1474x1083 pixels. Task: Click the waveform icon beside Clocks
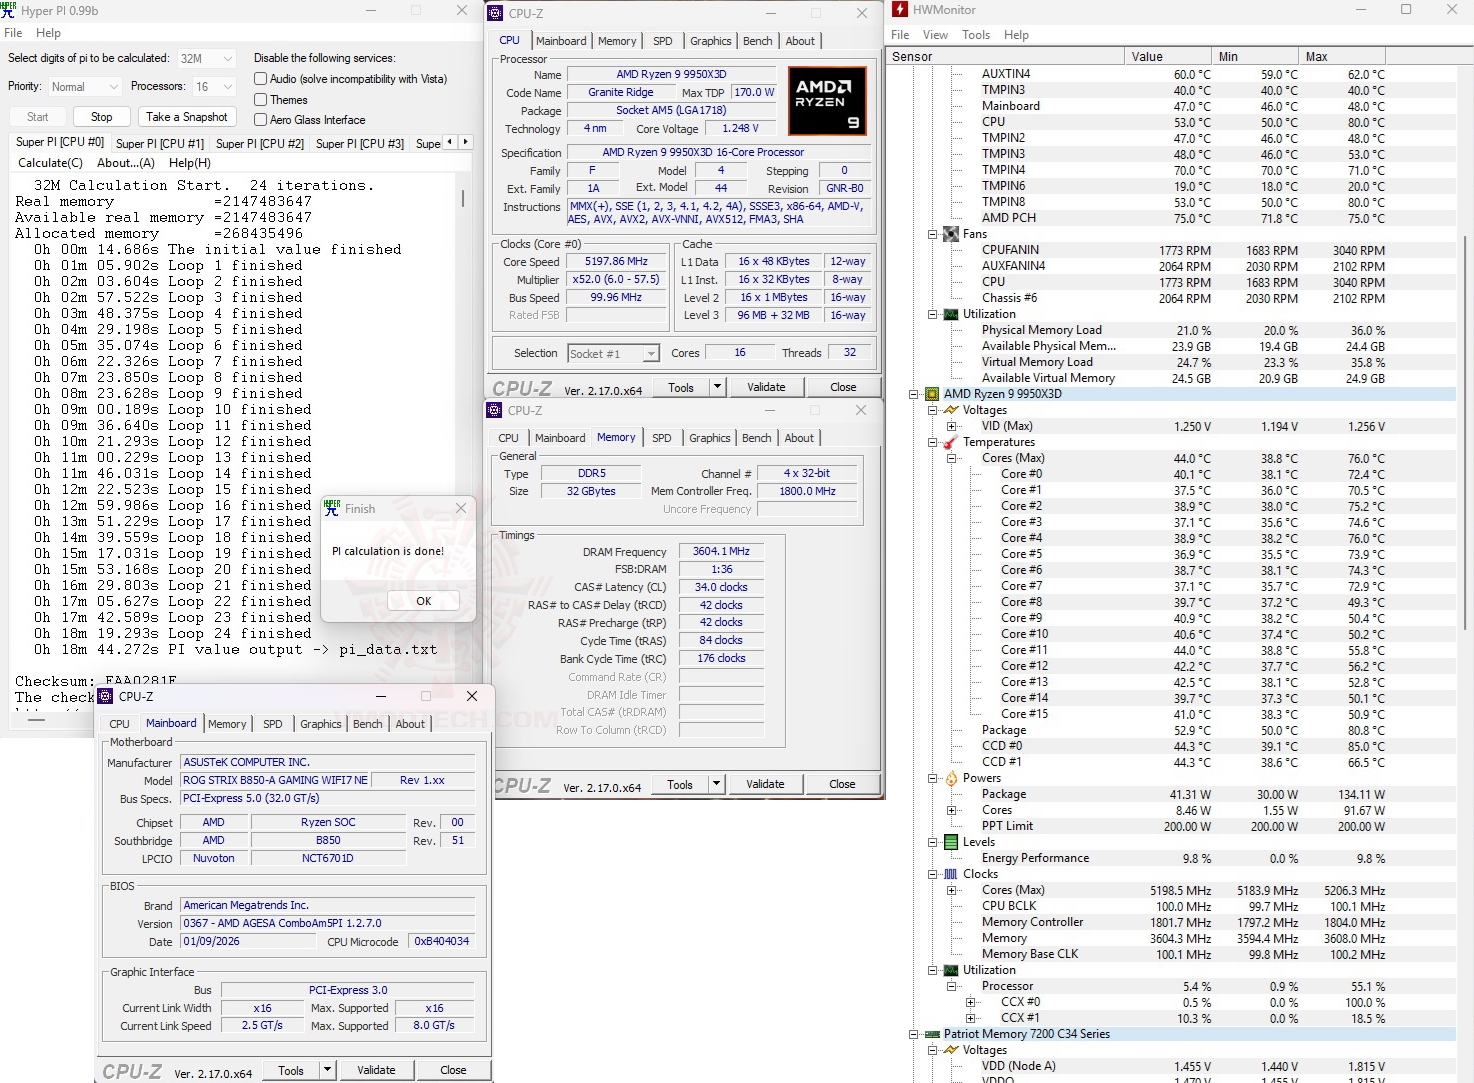950,874
